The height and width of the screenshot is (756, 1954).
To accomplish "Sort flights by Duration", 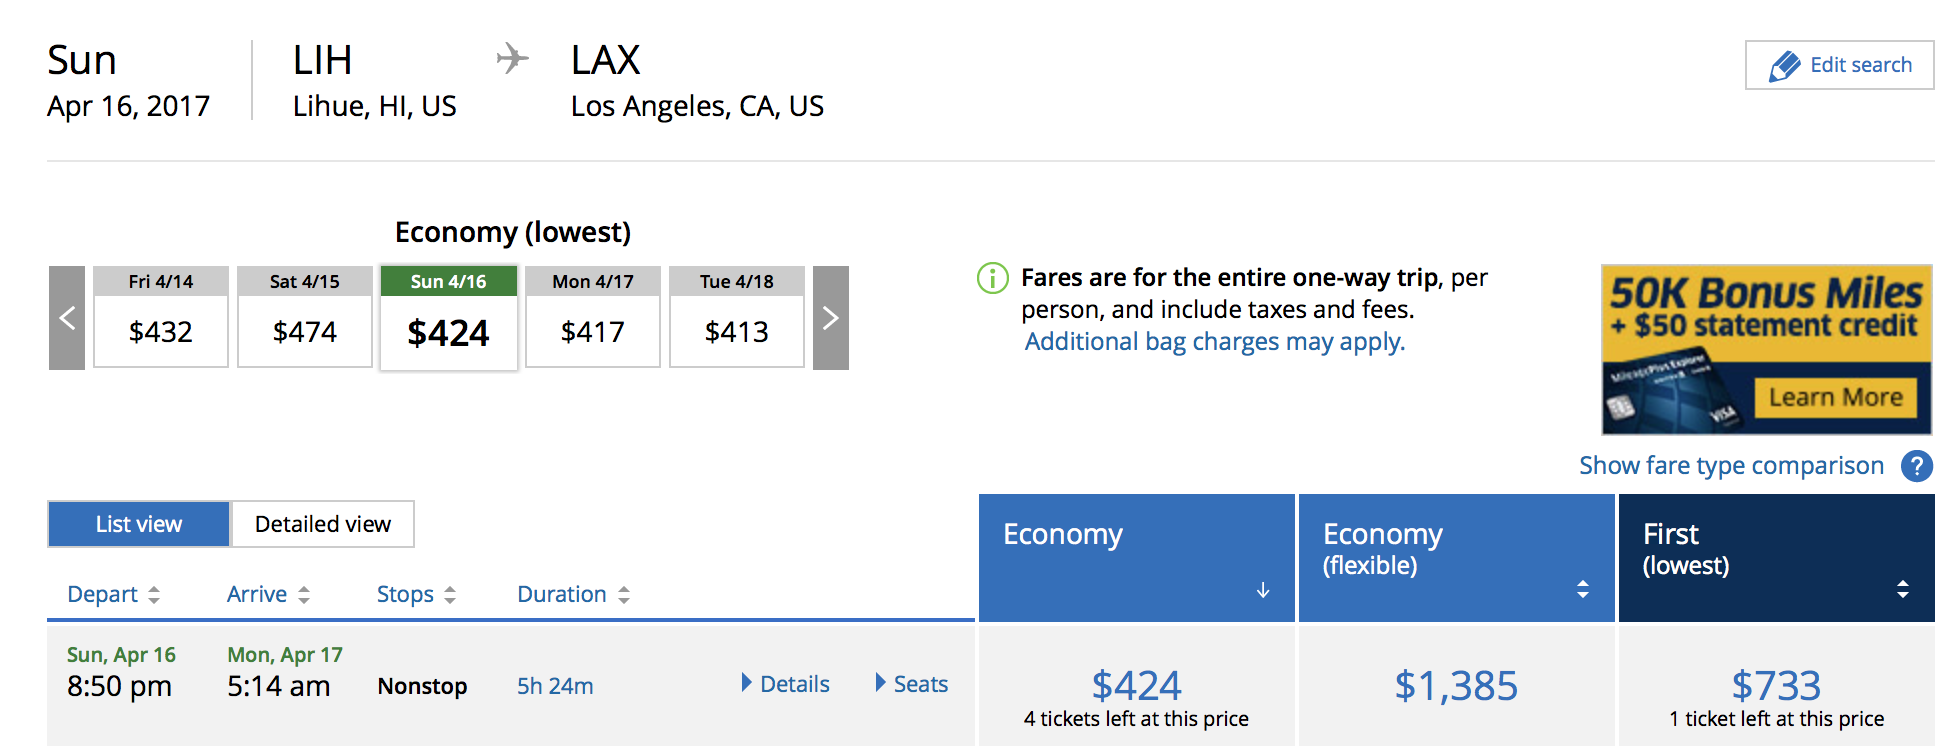I will pyautogui.click(x=624, y=594).
